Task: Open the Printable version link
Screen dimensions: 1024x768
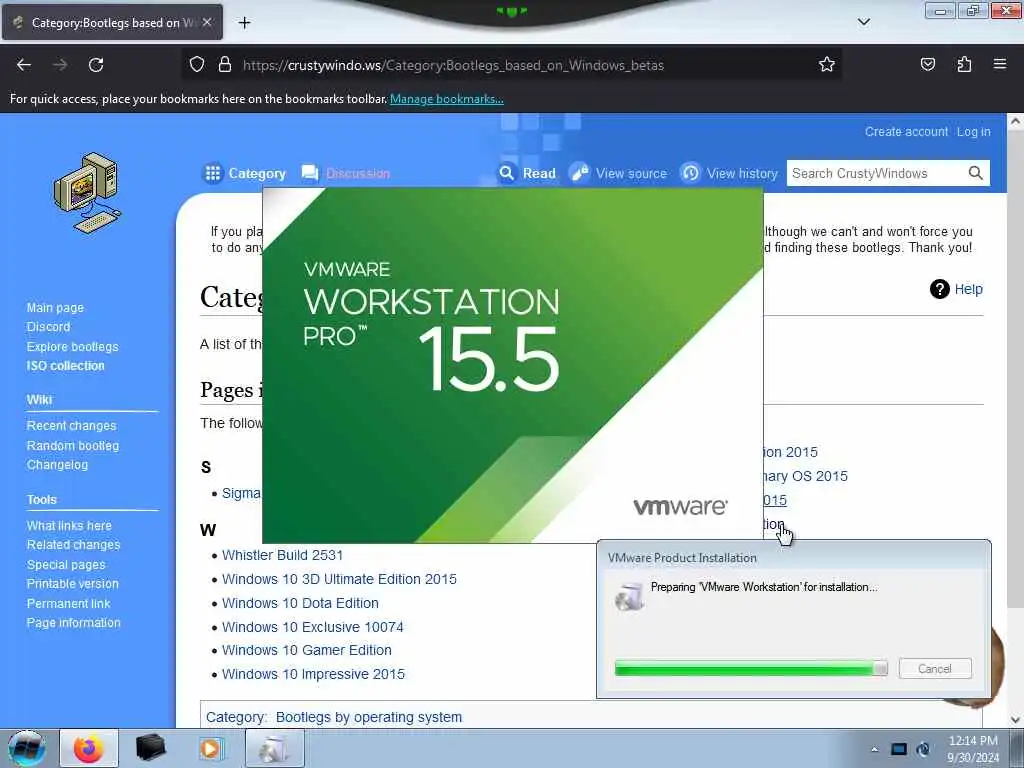Action: [72, 584]
